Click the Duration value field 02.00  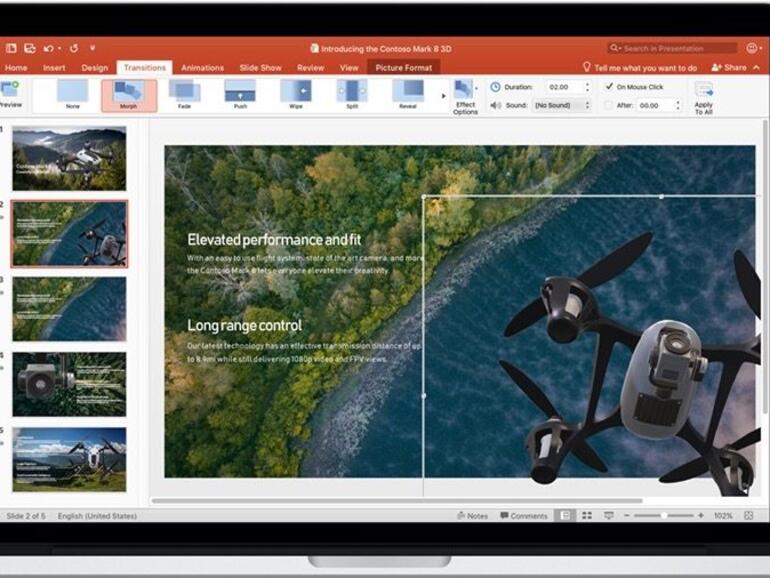(564, 87)
